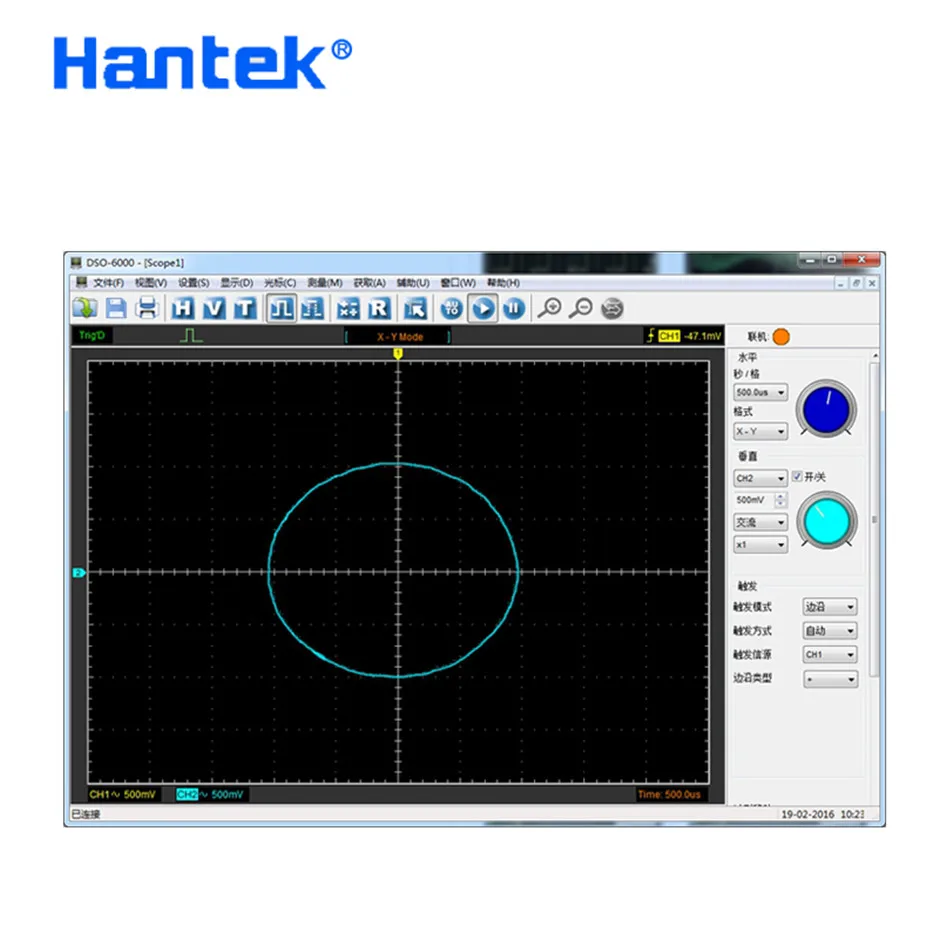Click the math operations toolbar icon
Screen dimensions: 939x939
[x=348, y=308]
